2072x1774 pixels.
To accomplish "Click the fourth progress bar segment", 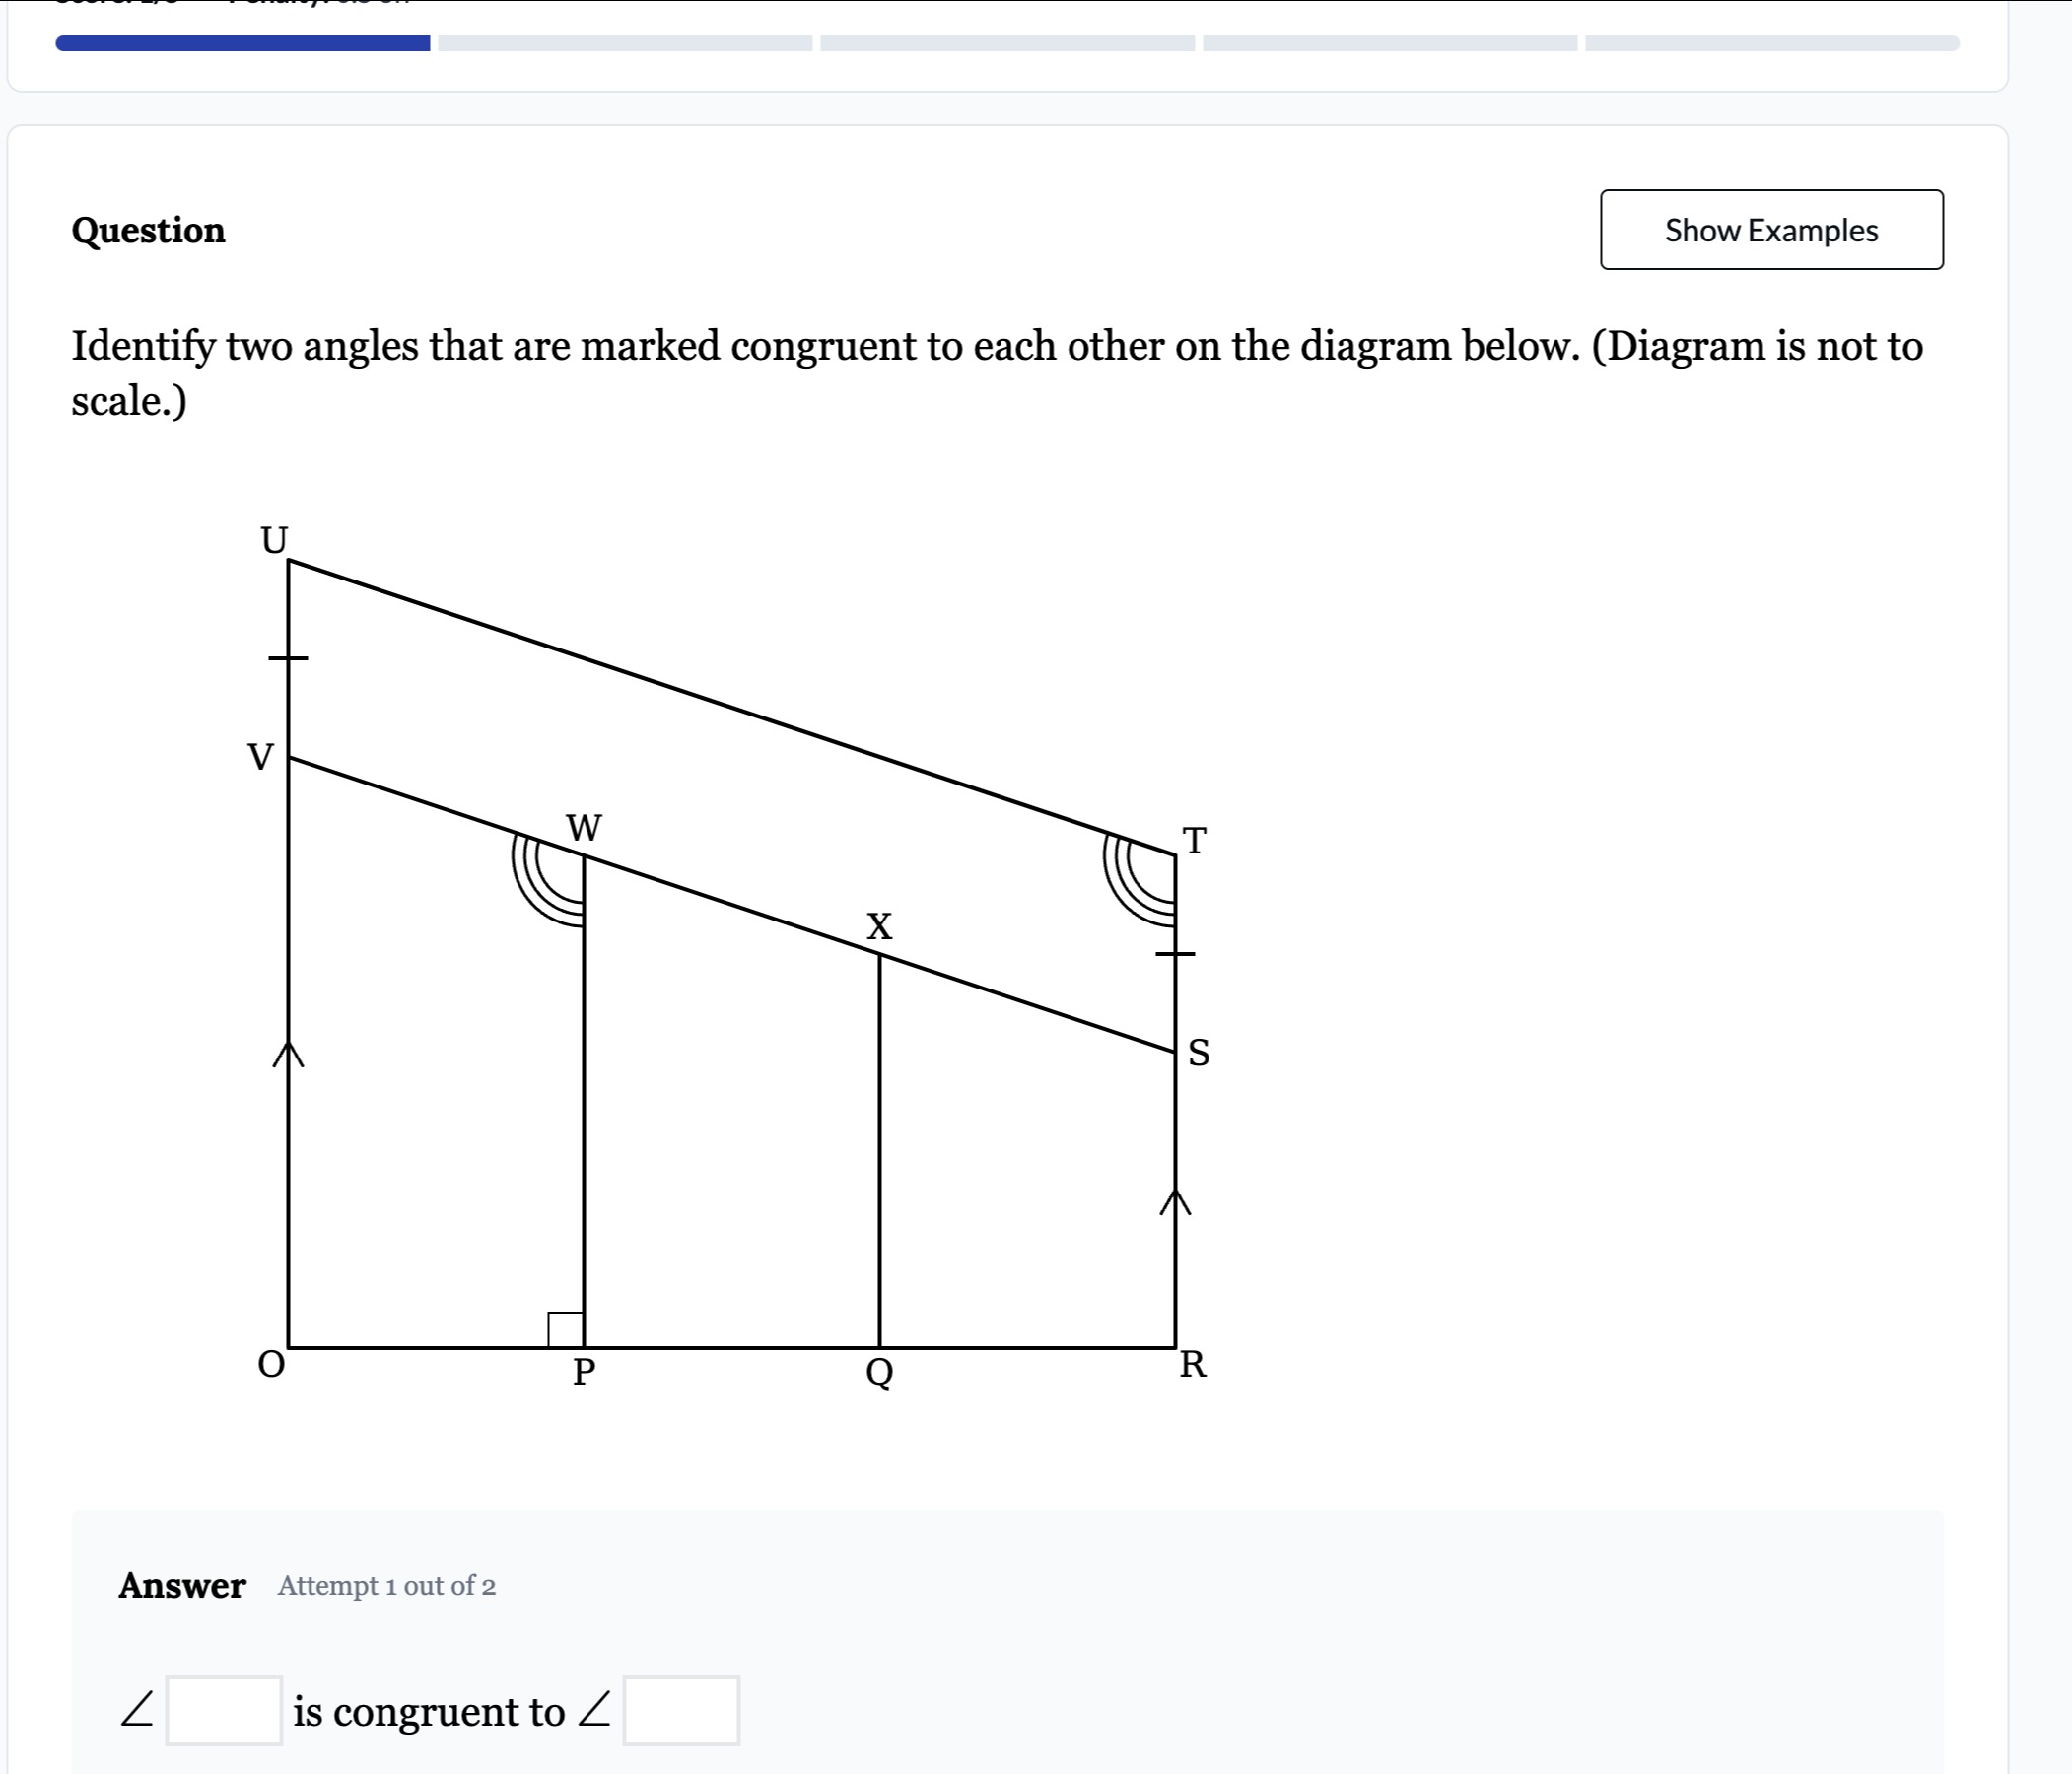I will click(1389, 43).
